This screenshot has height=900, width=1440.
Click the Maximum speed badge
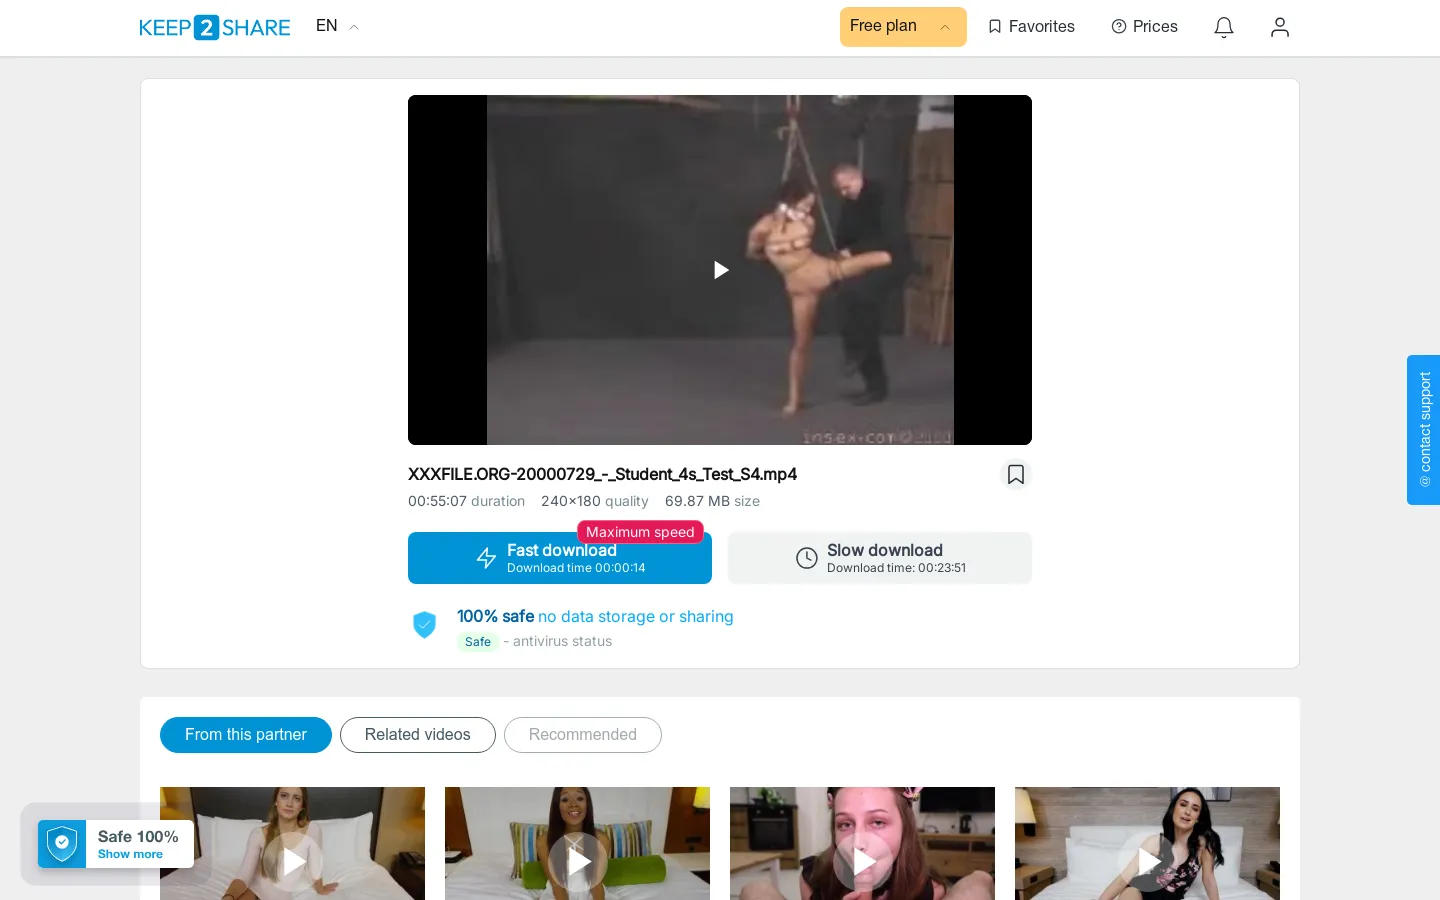pyautogui.click(x=640, y=532)
